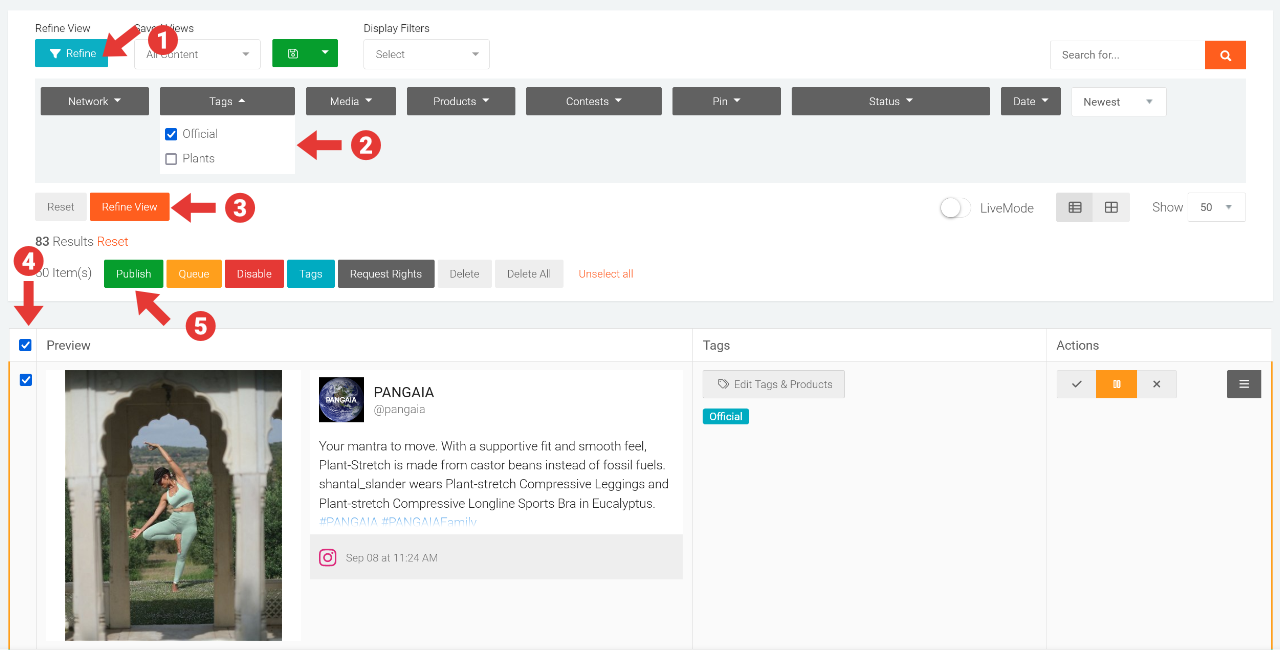Screen dimensions: 1280x652
Task: Enable the Plants tag filter
Action: click(x=170, y=158)
